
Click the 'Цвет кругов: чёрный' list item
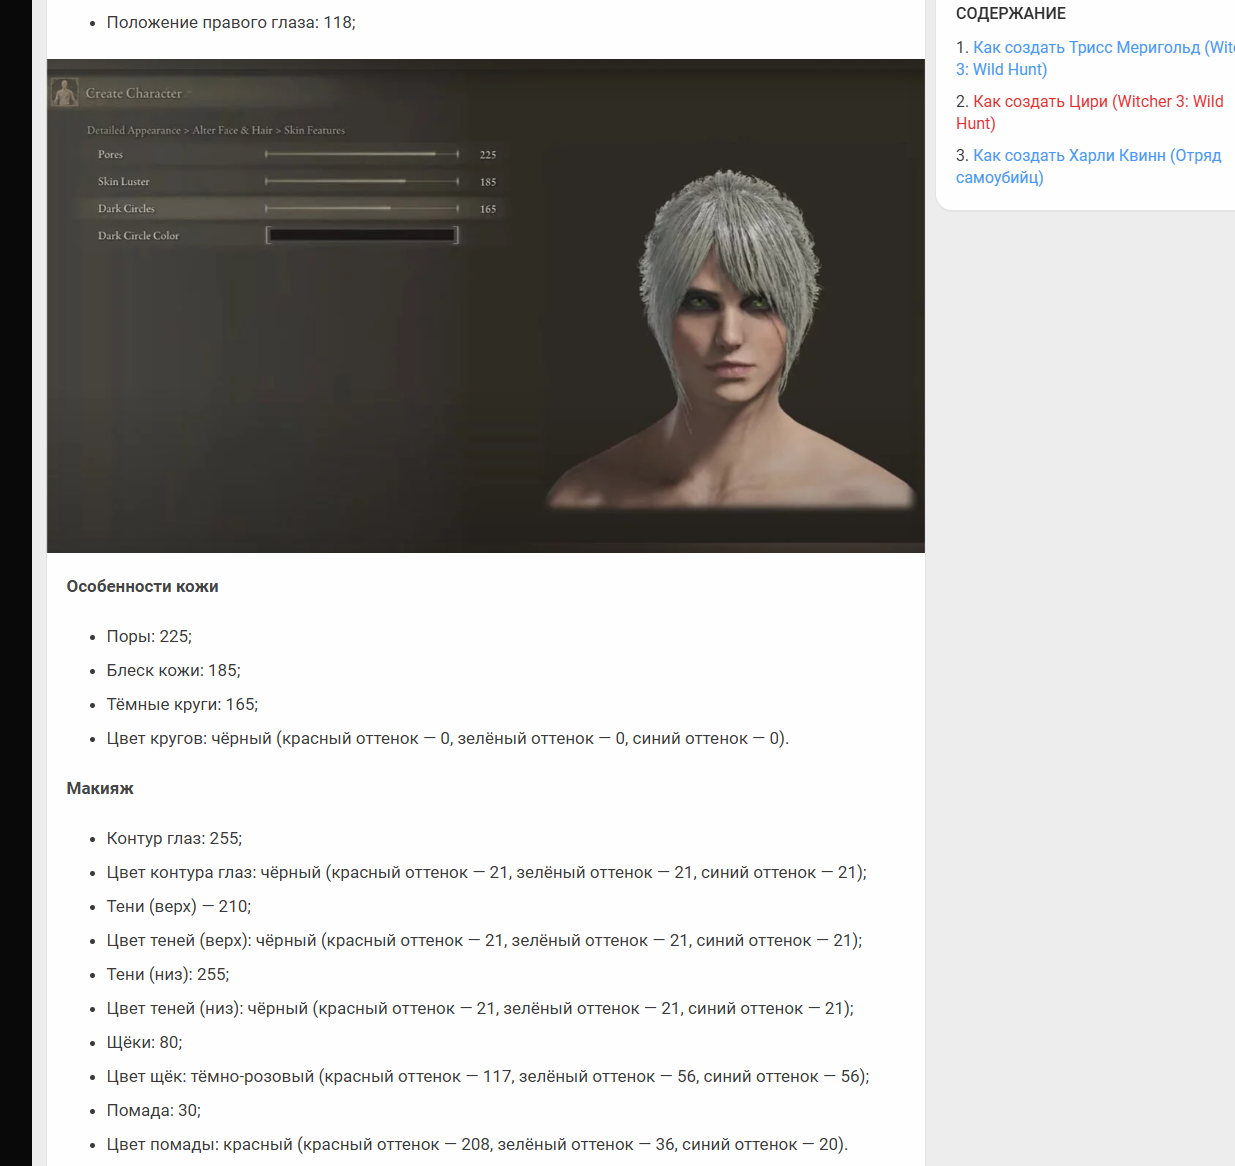[448, 739]
